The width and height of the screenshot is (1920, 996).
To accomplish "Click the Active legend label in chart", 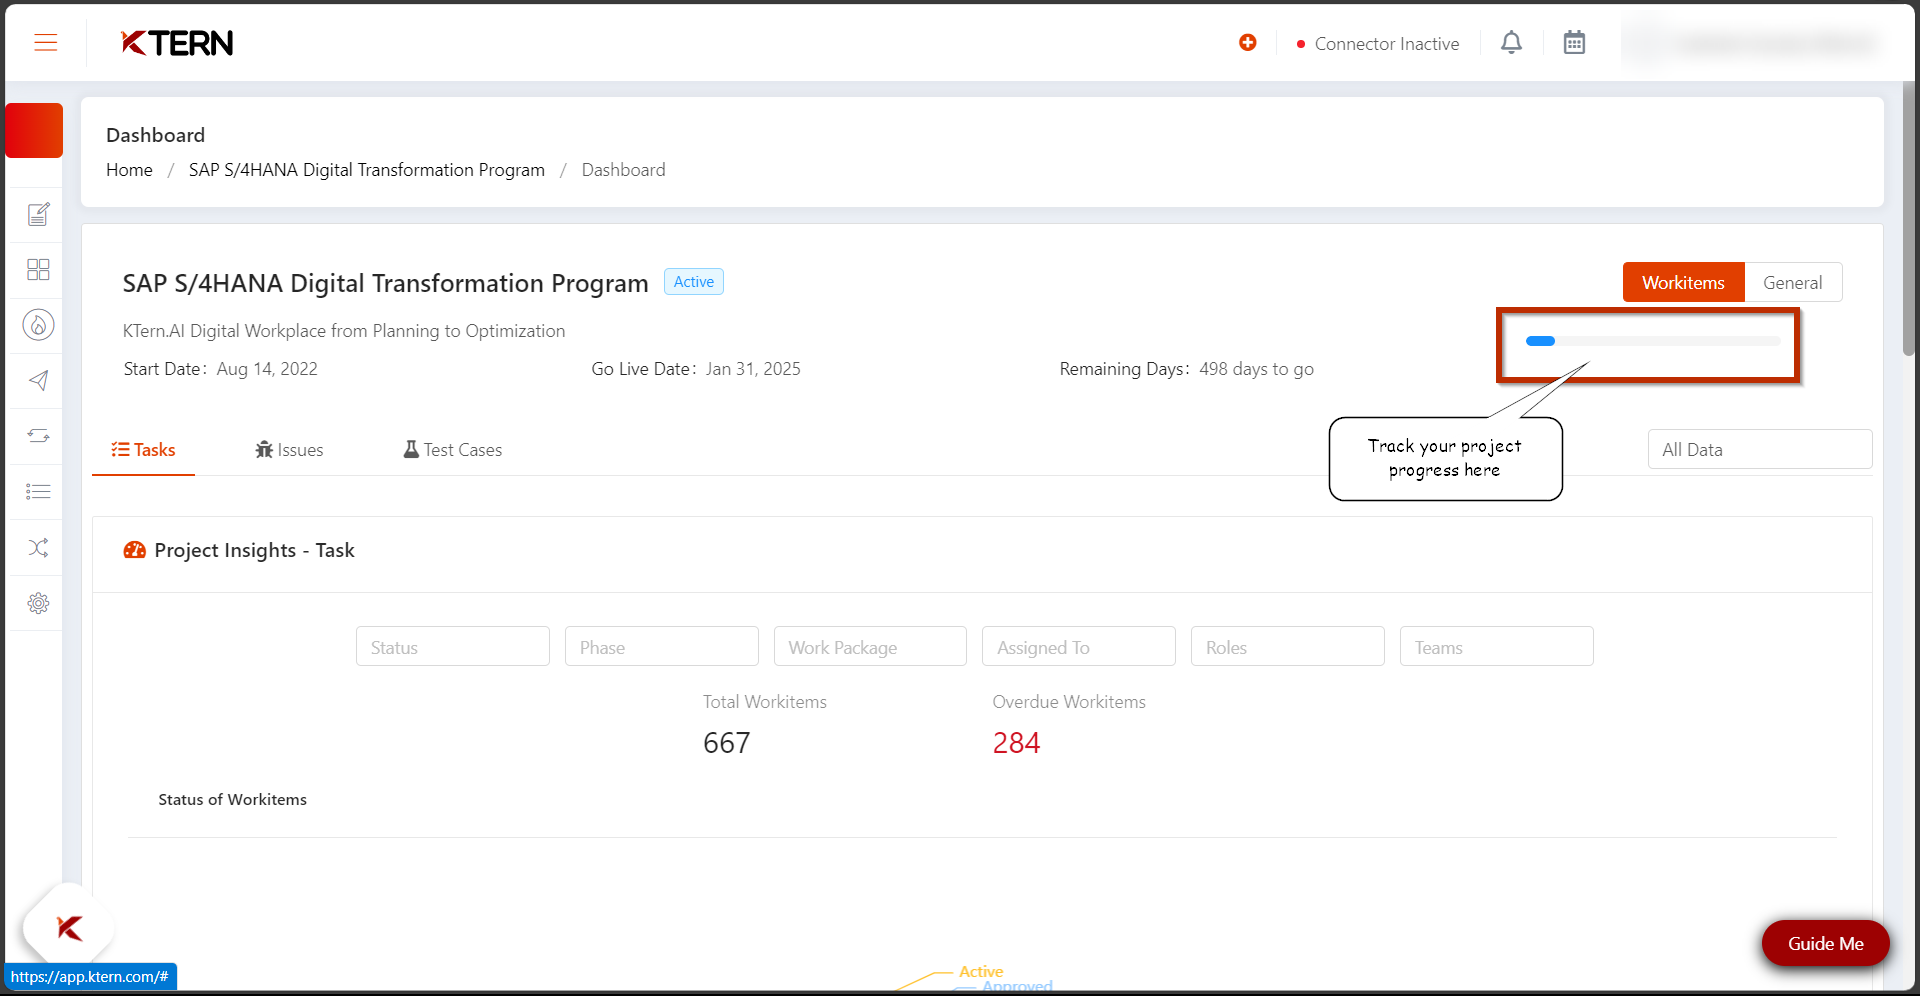I will (x=981, y=971).
